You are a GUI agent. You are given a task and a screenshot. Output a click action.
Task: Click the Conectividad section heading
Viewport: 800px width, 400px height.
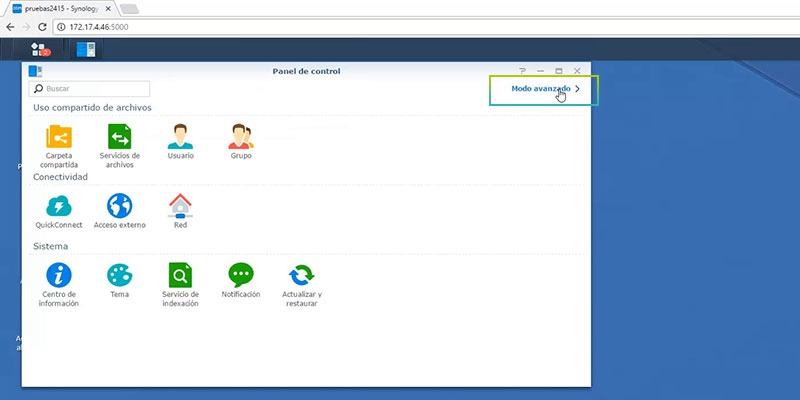(60, 177)
